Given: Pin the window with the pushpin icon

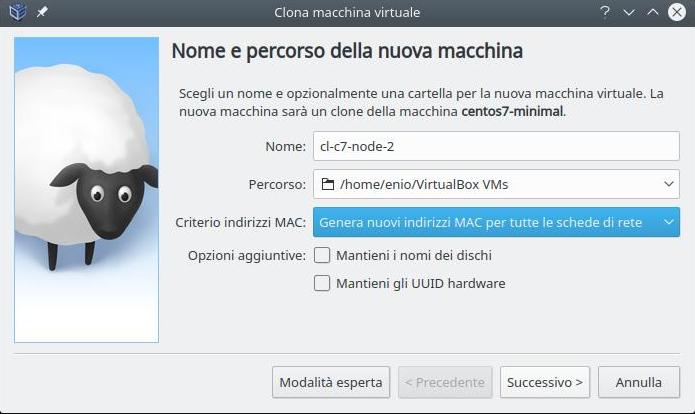Looking at the screenshot, I should (42, 12).
